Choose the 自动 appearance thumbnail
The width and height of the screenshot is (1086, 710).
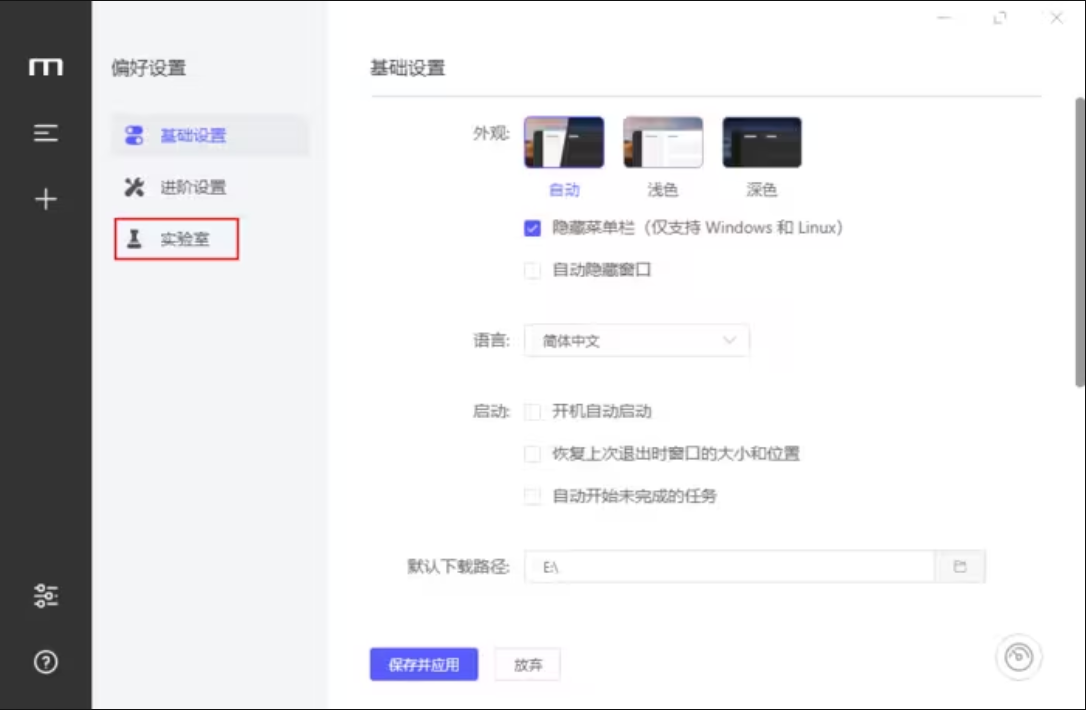point(564,142)
